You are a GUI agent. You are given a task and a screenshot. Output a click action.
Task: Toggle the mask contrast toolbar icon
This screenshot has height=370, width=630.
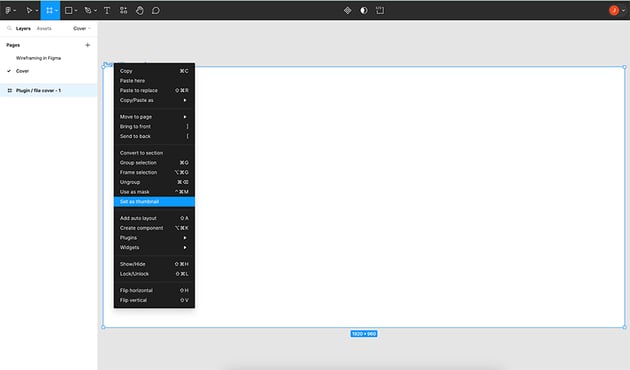point(364,10)
